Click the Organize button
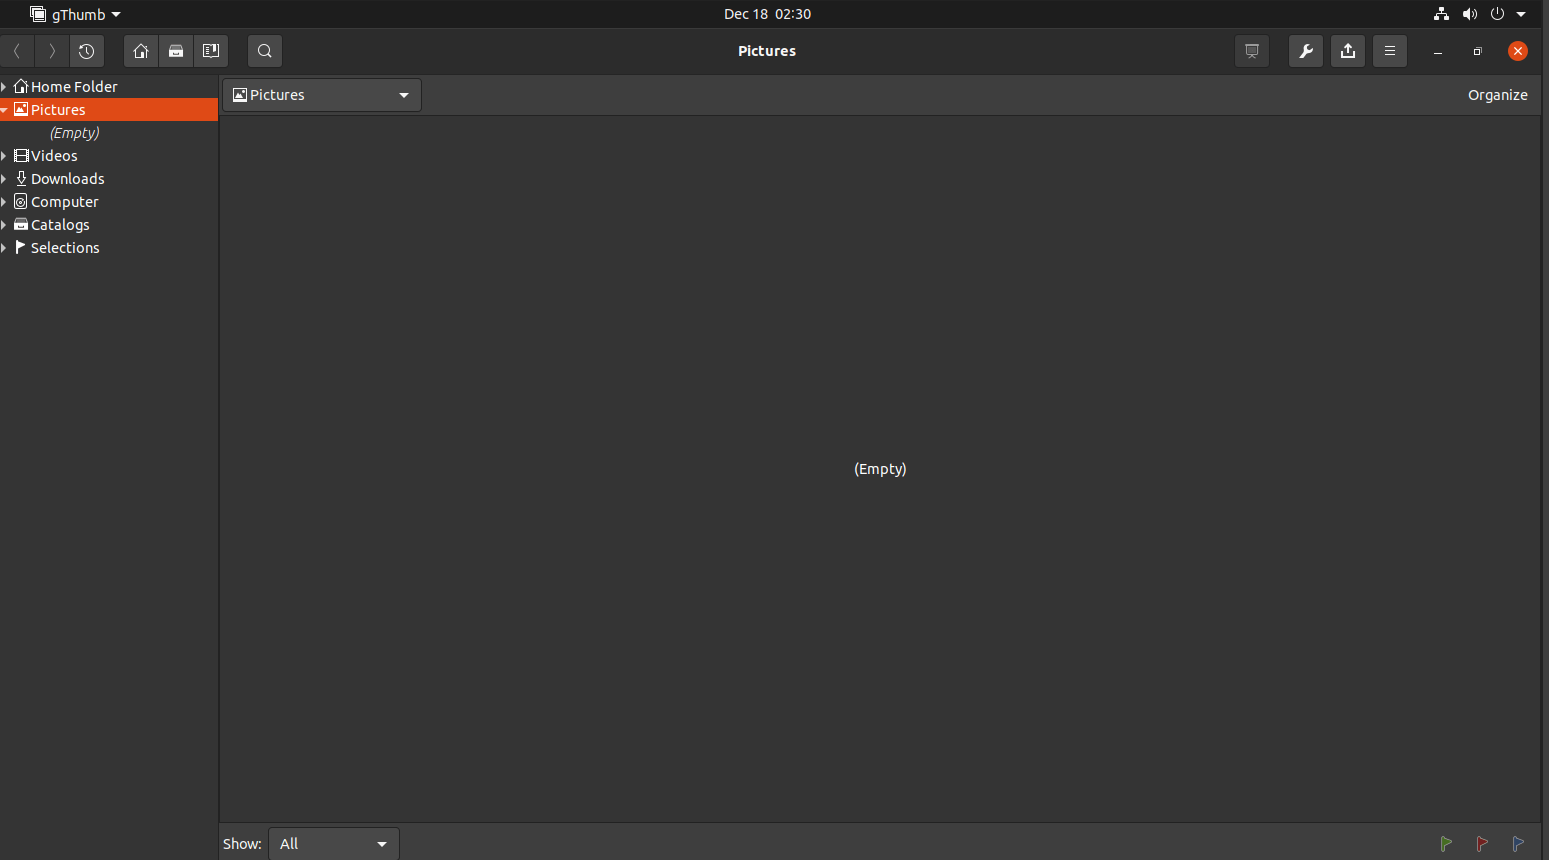This screenshot has height=860, width=1549. 1497,95
